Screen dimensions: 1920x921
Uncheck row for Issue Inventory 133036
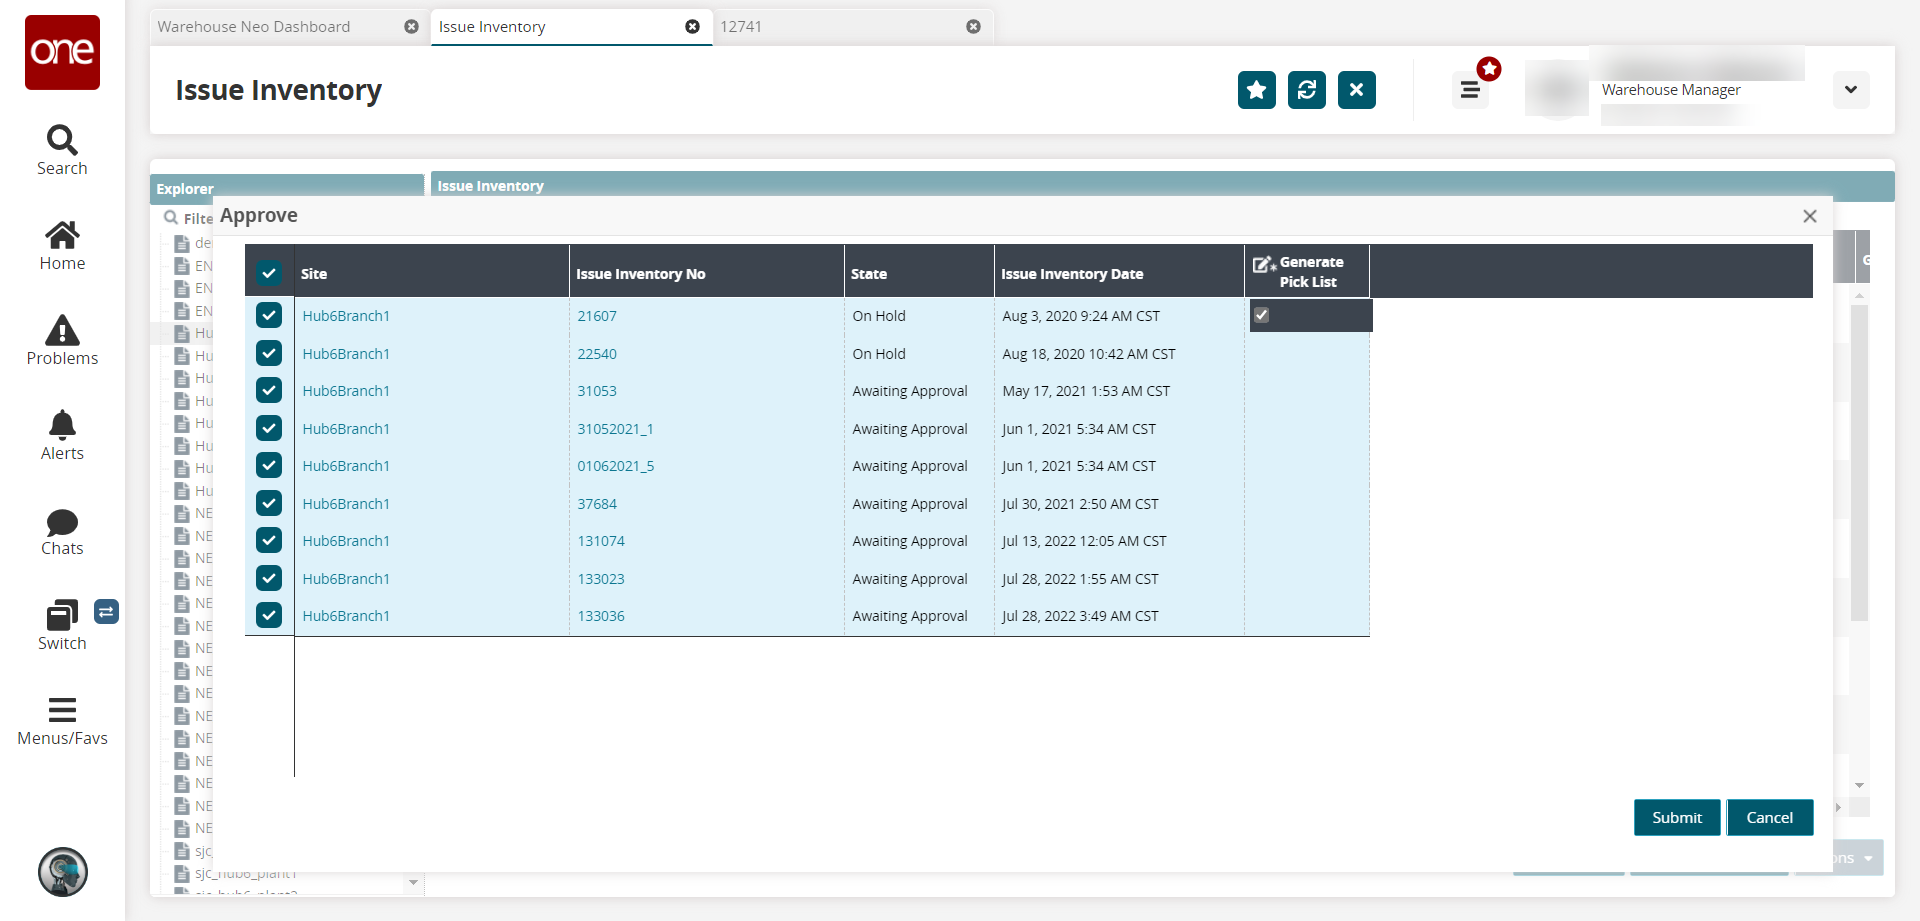pyautogui.click(x=269, y=616)
